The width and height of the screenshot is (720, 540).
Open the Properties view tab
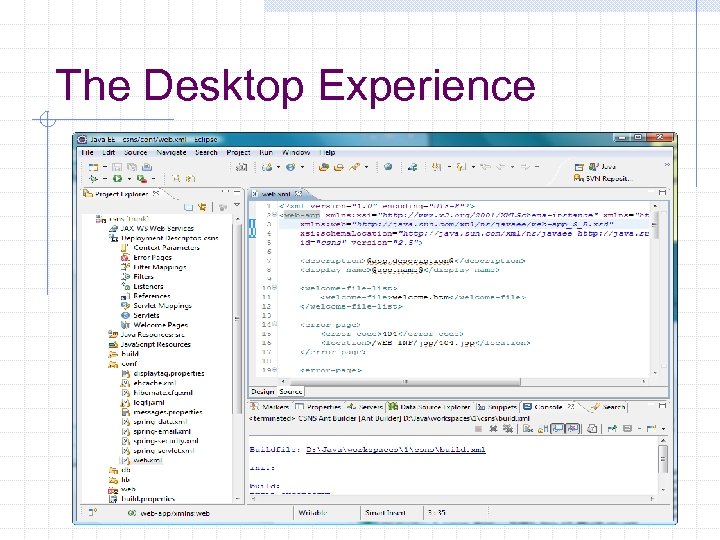[318, 407]
